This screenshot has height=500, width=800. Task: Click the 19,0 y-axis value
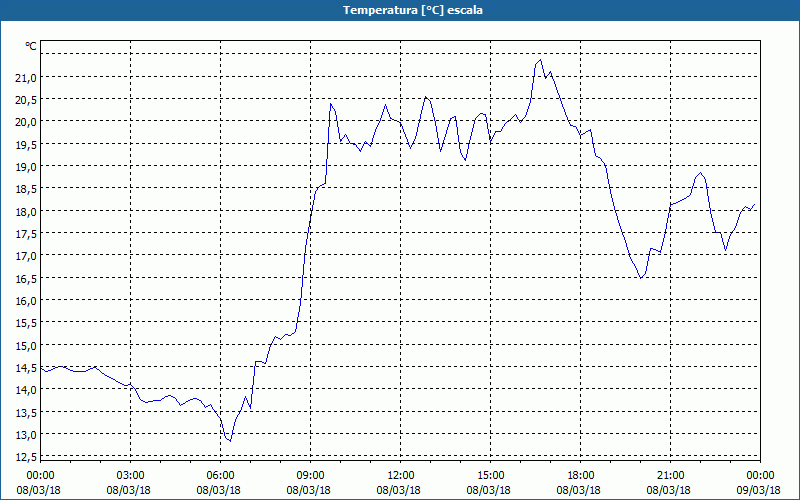click(26, 167)
